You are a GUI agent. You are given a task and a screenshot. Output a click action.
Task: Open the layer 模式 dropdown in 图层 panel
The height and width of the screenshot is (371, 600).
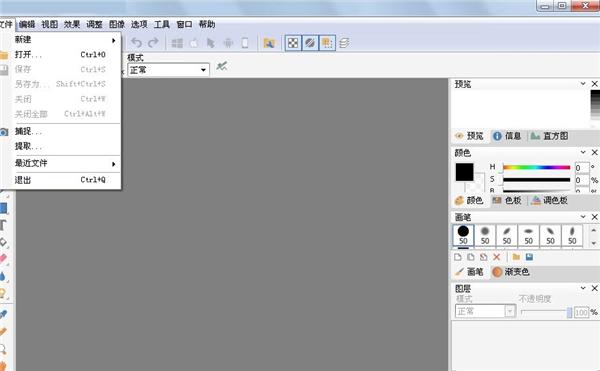[485, 311]
